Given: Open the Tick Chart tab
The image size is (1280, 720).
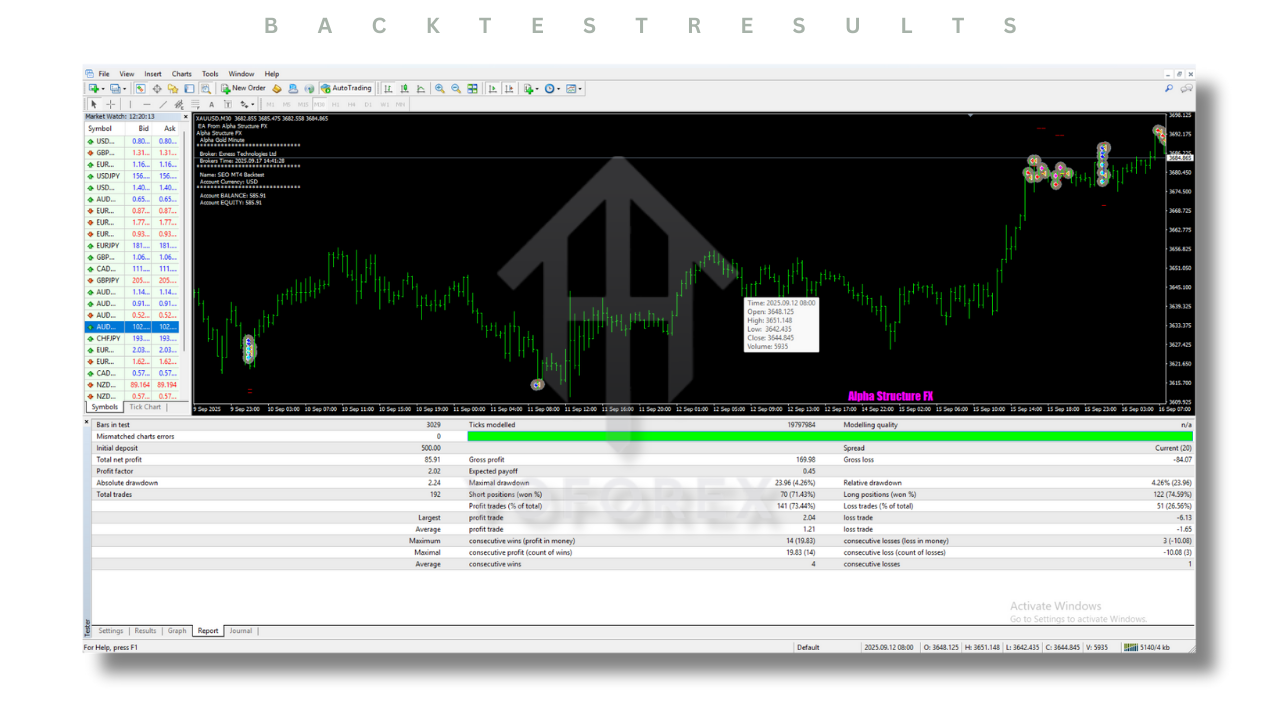Looking at the screenshot, I should click(x=145, y=407).
